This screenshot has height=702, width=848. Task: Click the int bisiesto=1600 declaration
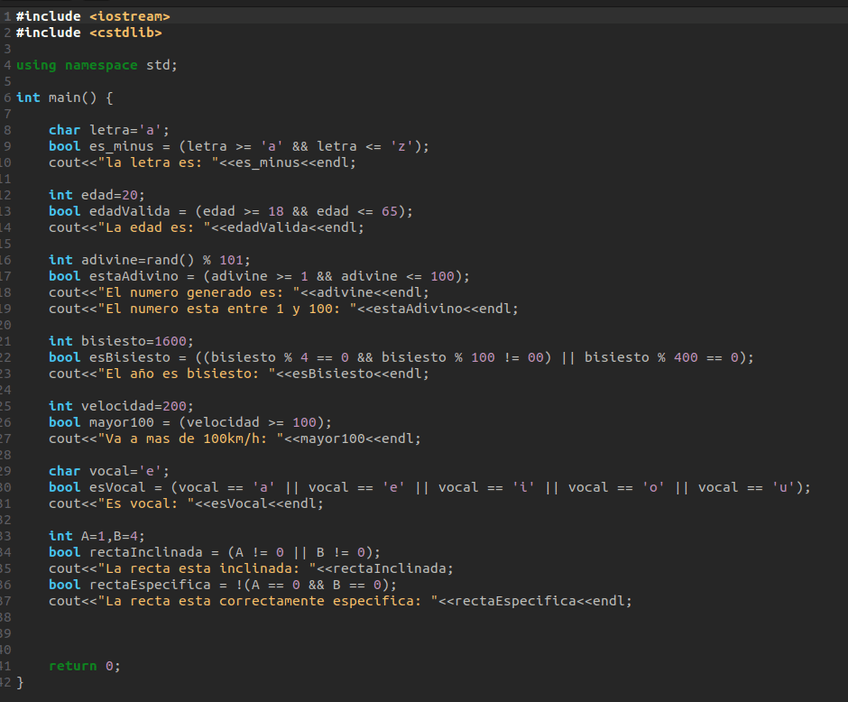tap(121, 341)
